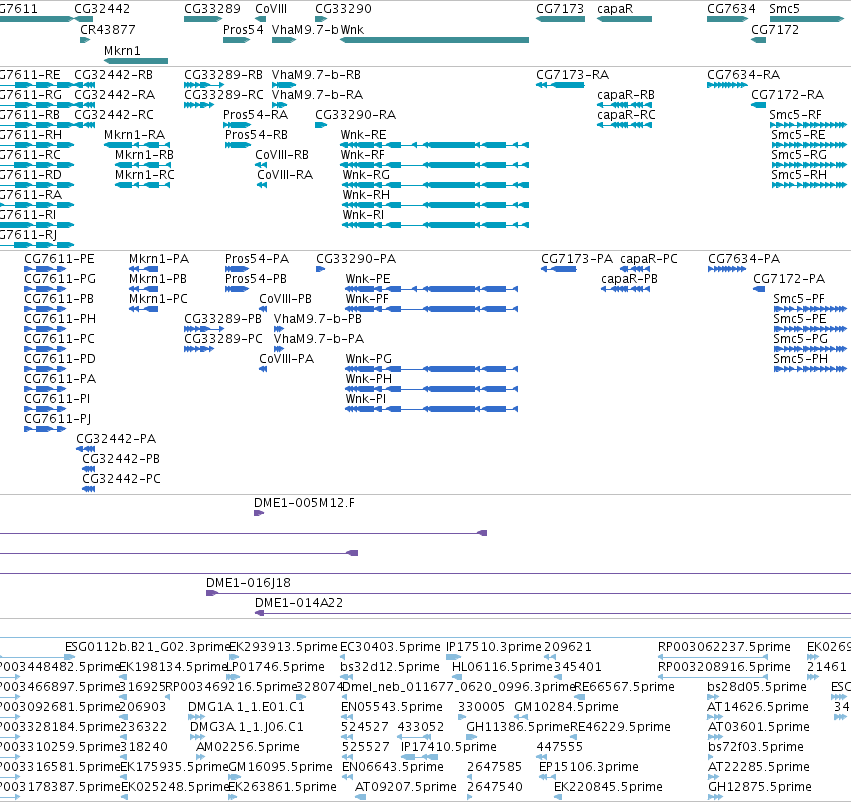Click transcript Mkrn1-RC
This screenshot has height=802, width=851.
click(145, 175)
